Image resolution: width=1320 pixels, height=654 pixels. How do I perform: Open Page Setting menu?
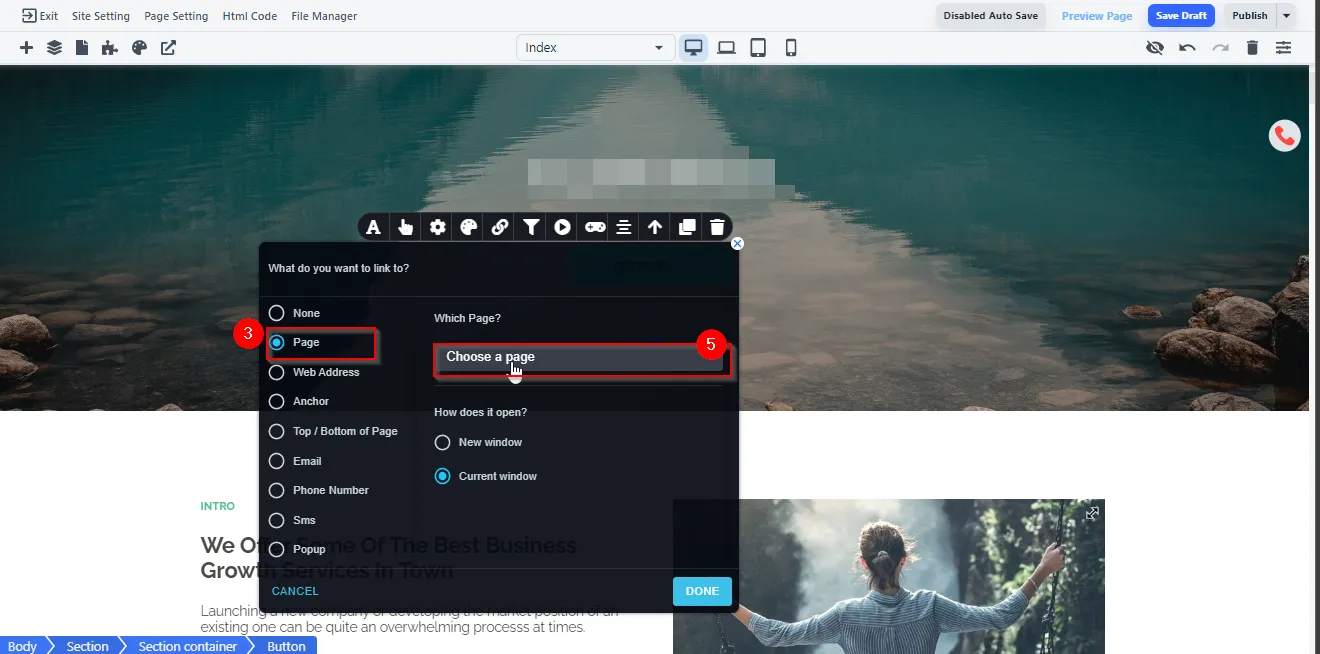(176, 16)
